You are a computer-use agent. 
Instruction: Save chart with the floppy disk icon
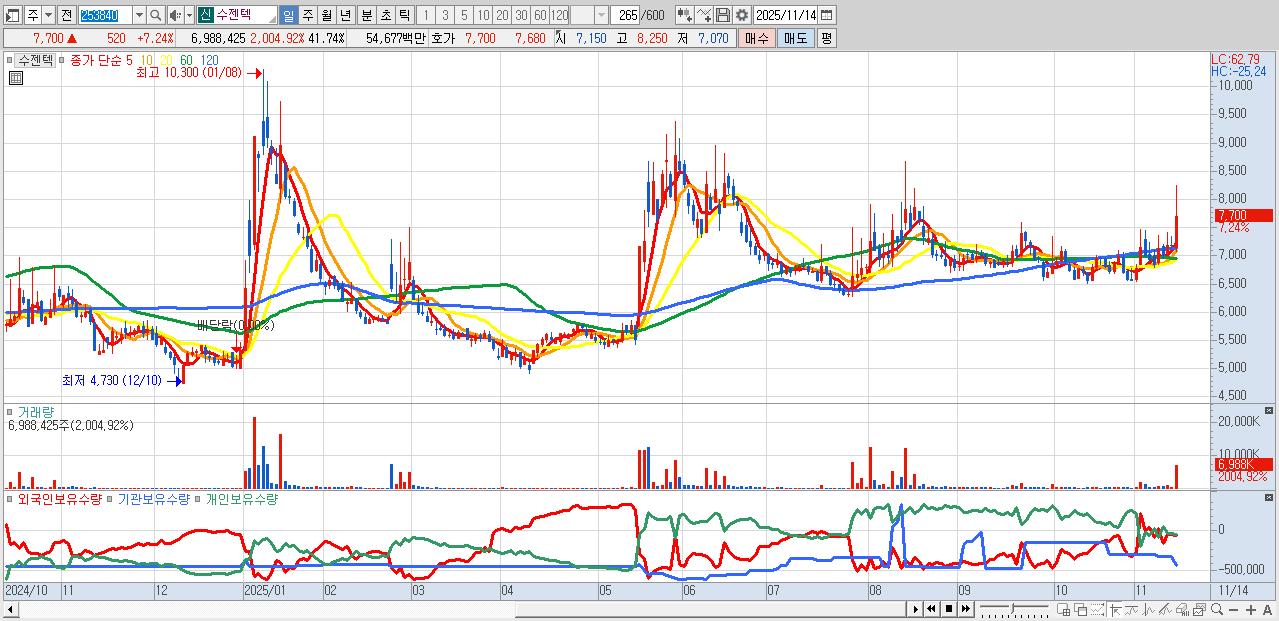[723, 15]
